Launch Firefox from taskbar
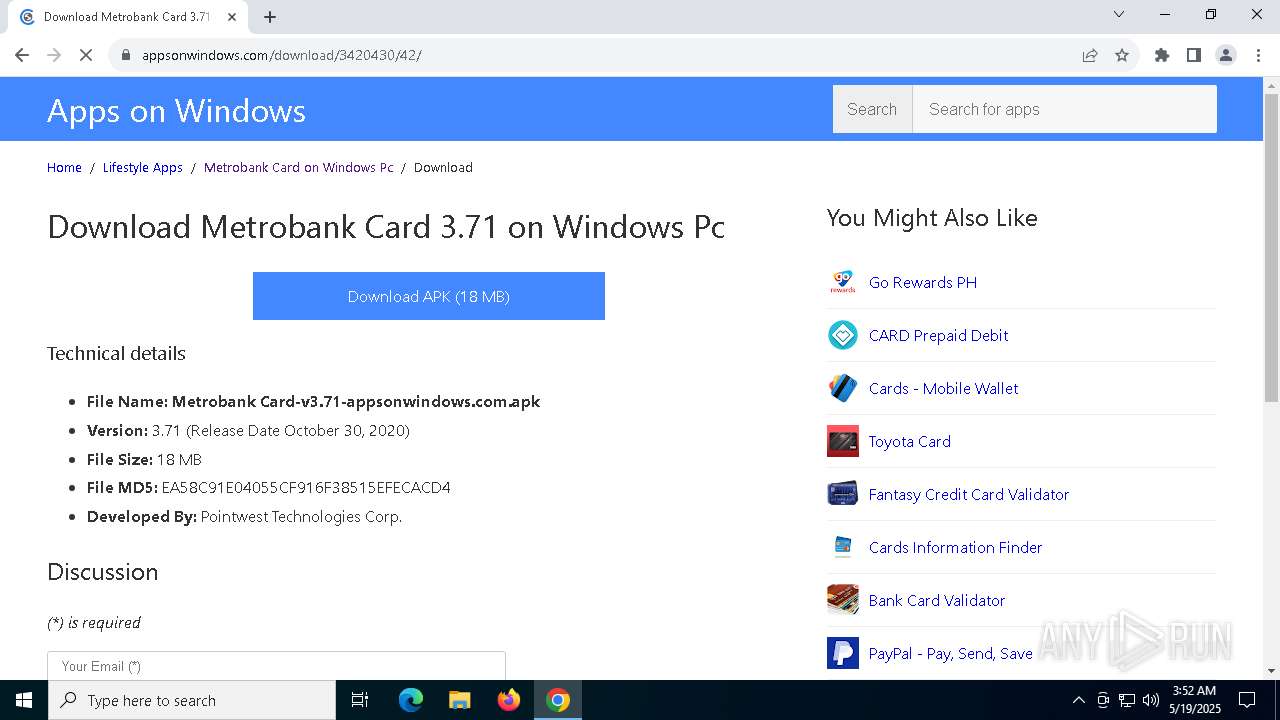This screenshot has height=720, width=1280. [508, 700]
